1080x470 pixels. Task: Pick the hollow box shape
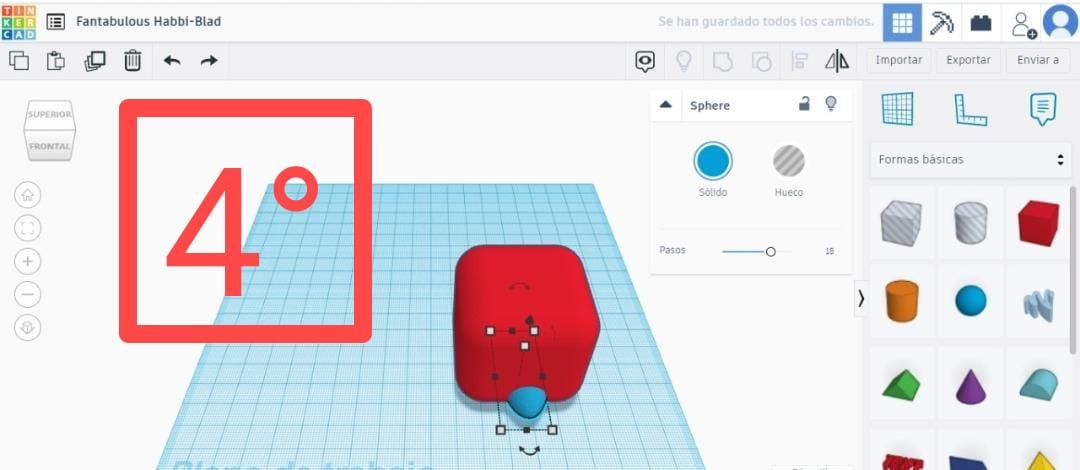[x=901, y=223]
